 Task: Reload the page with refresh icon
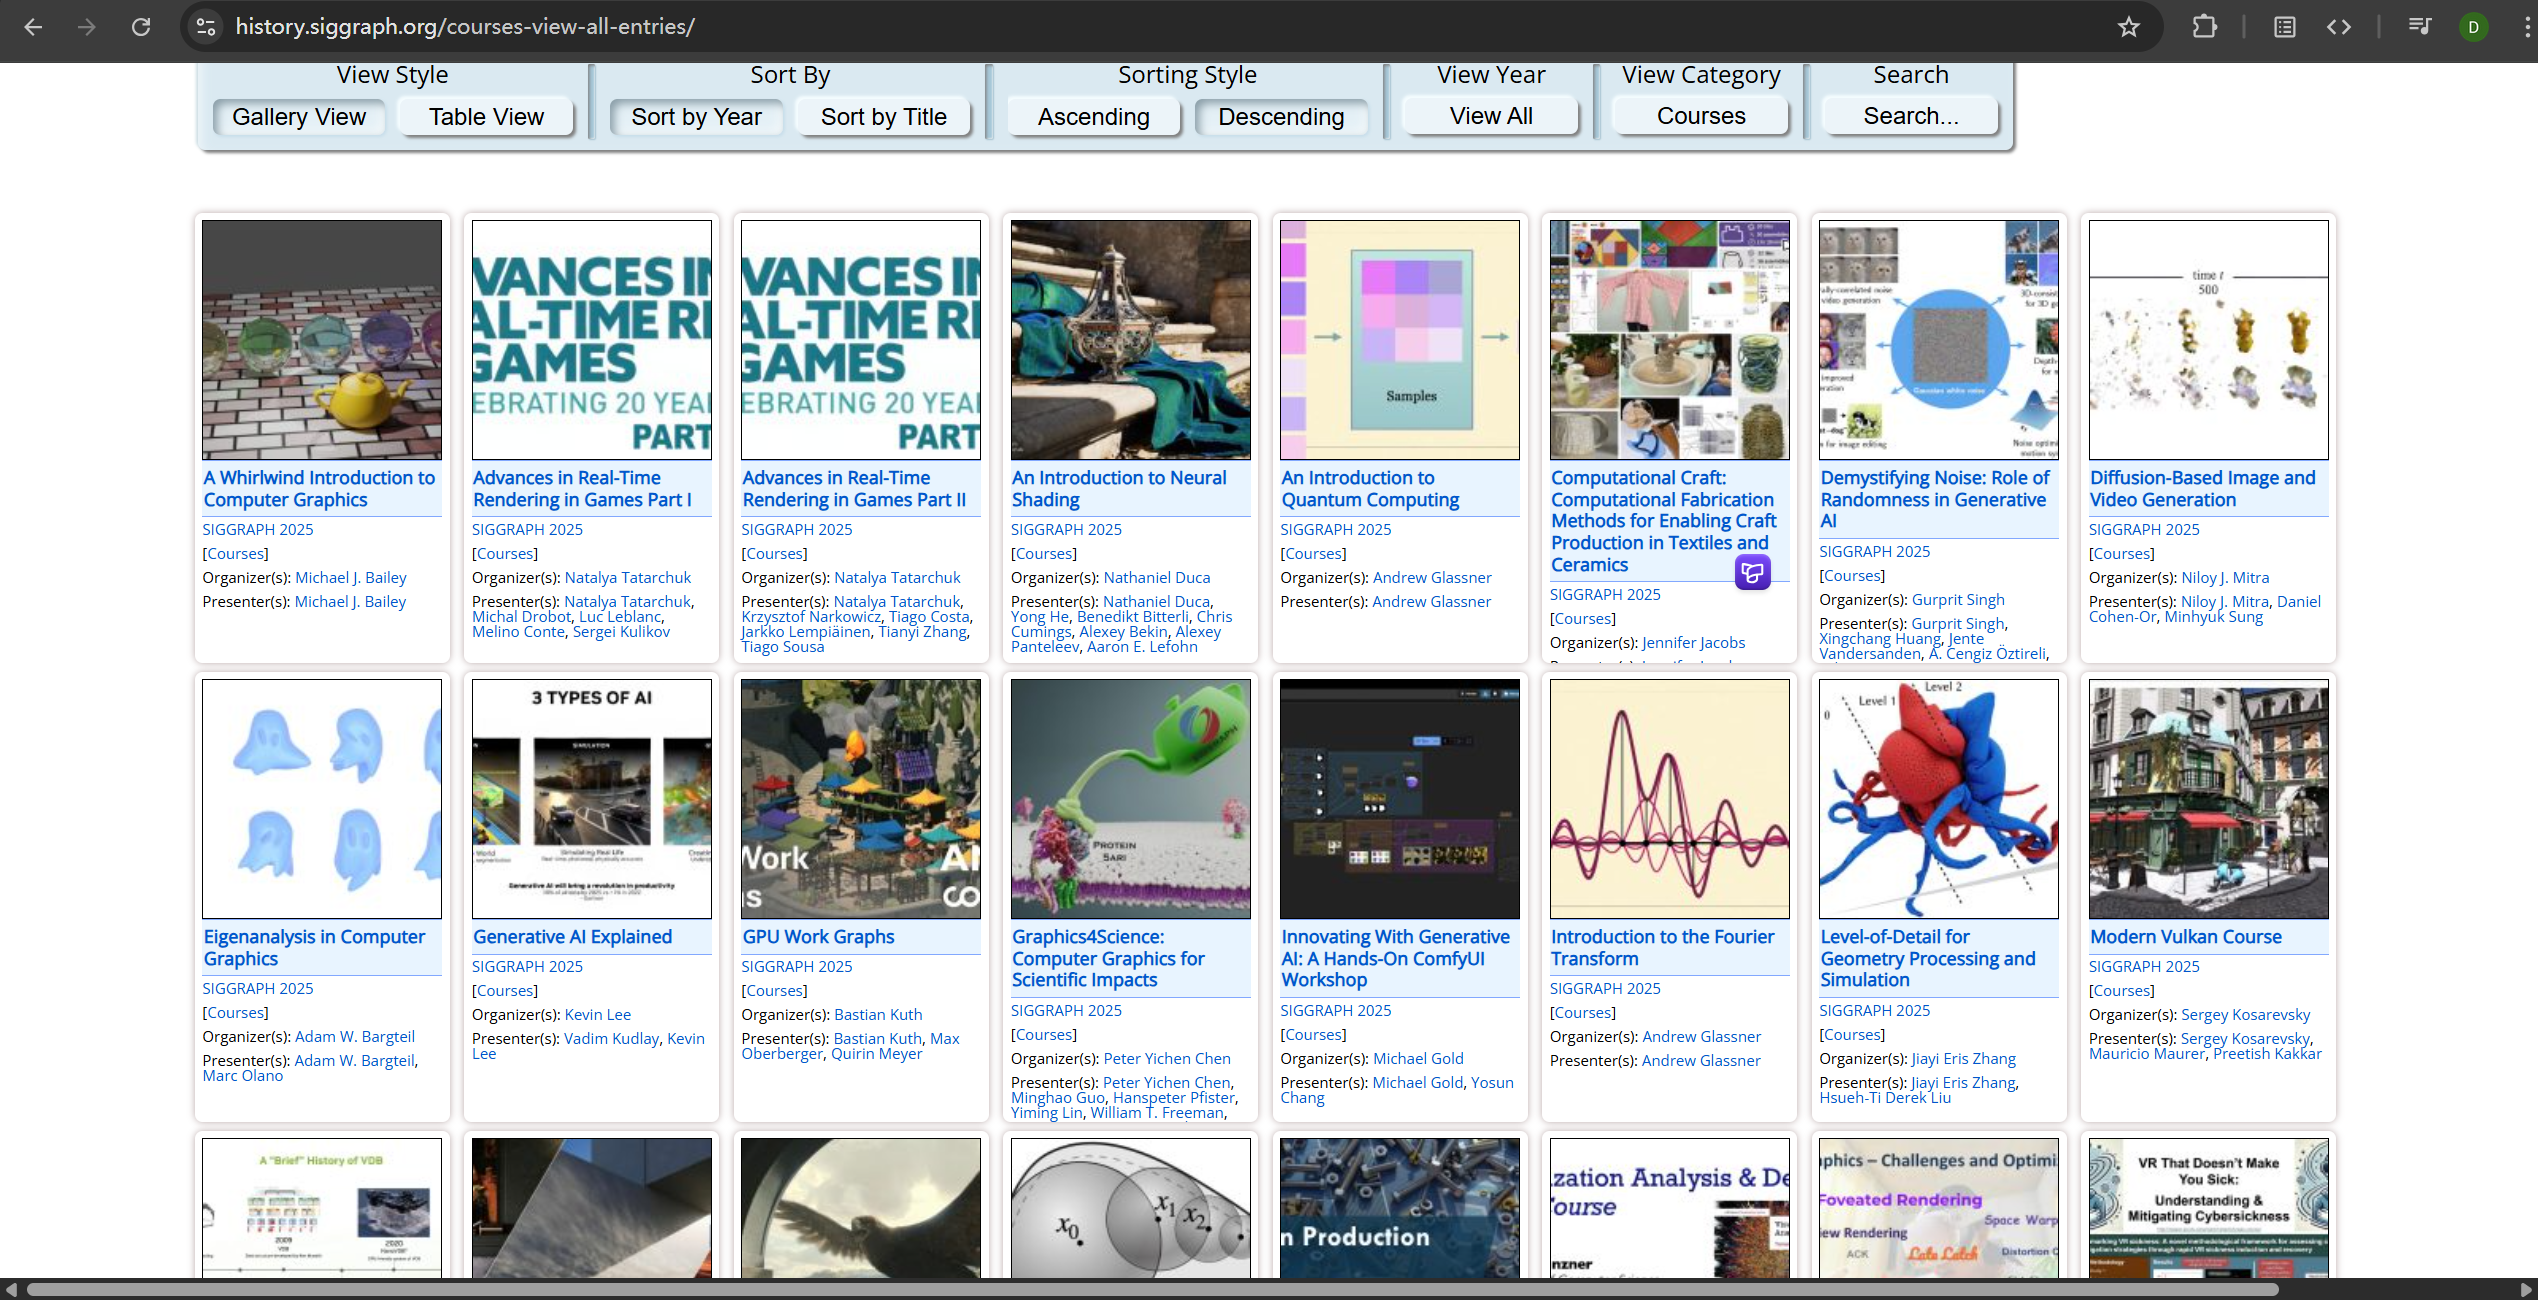click(141, 27)
